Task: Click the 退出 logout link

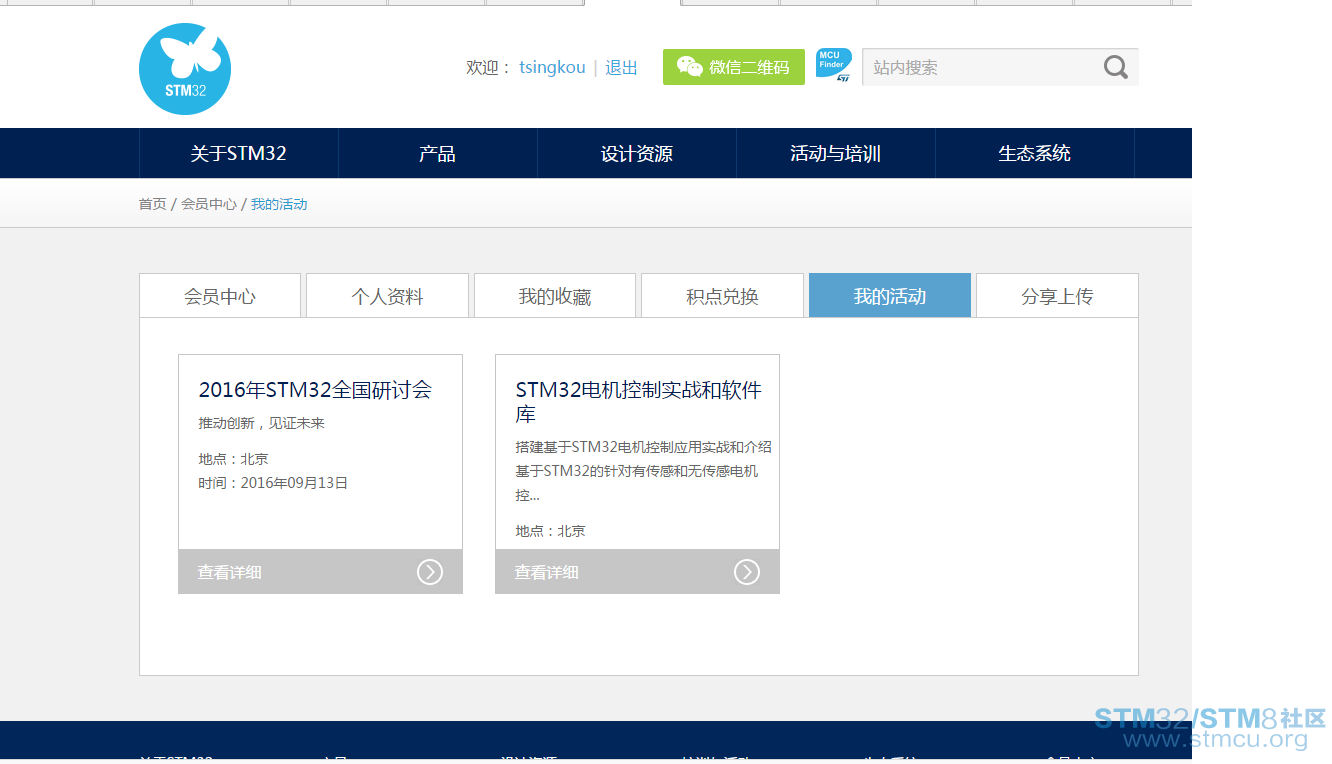Action: pos(621,67)
